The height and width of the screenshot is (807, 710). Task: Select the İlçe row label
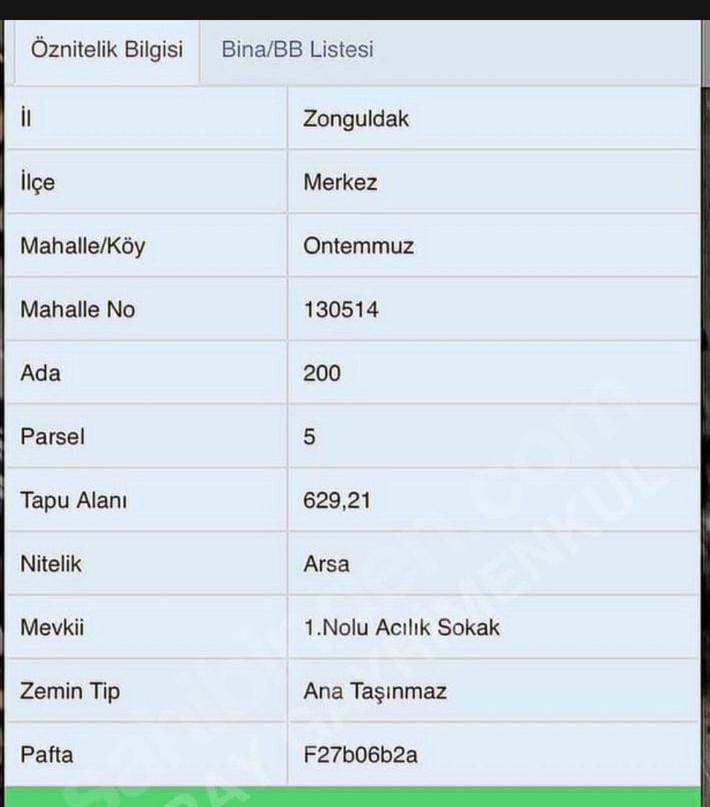tap(37, 182)
